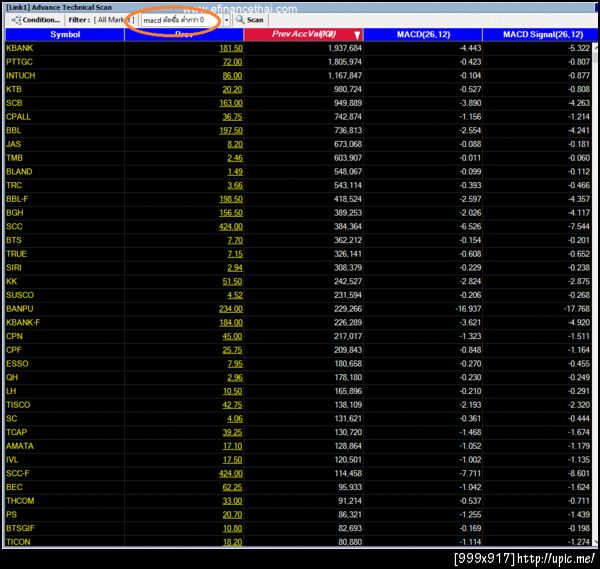Viewport: 600px width, 569px height.
Task: Click the vertical scrollbar of results table
Action: point(595,294)
